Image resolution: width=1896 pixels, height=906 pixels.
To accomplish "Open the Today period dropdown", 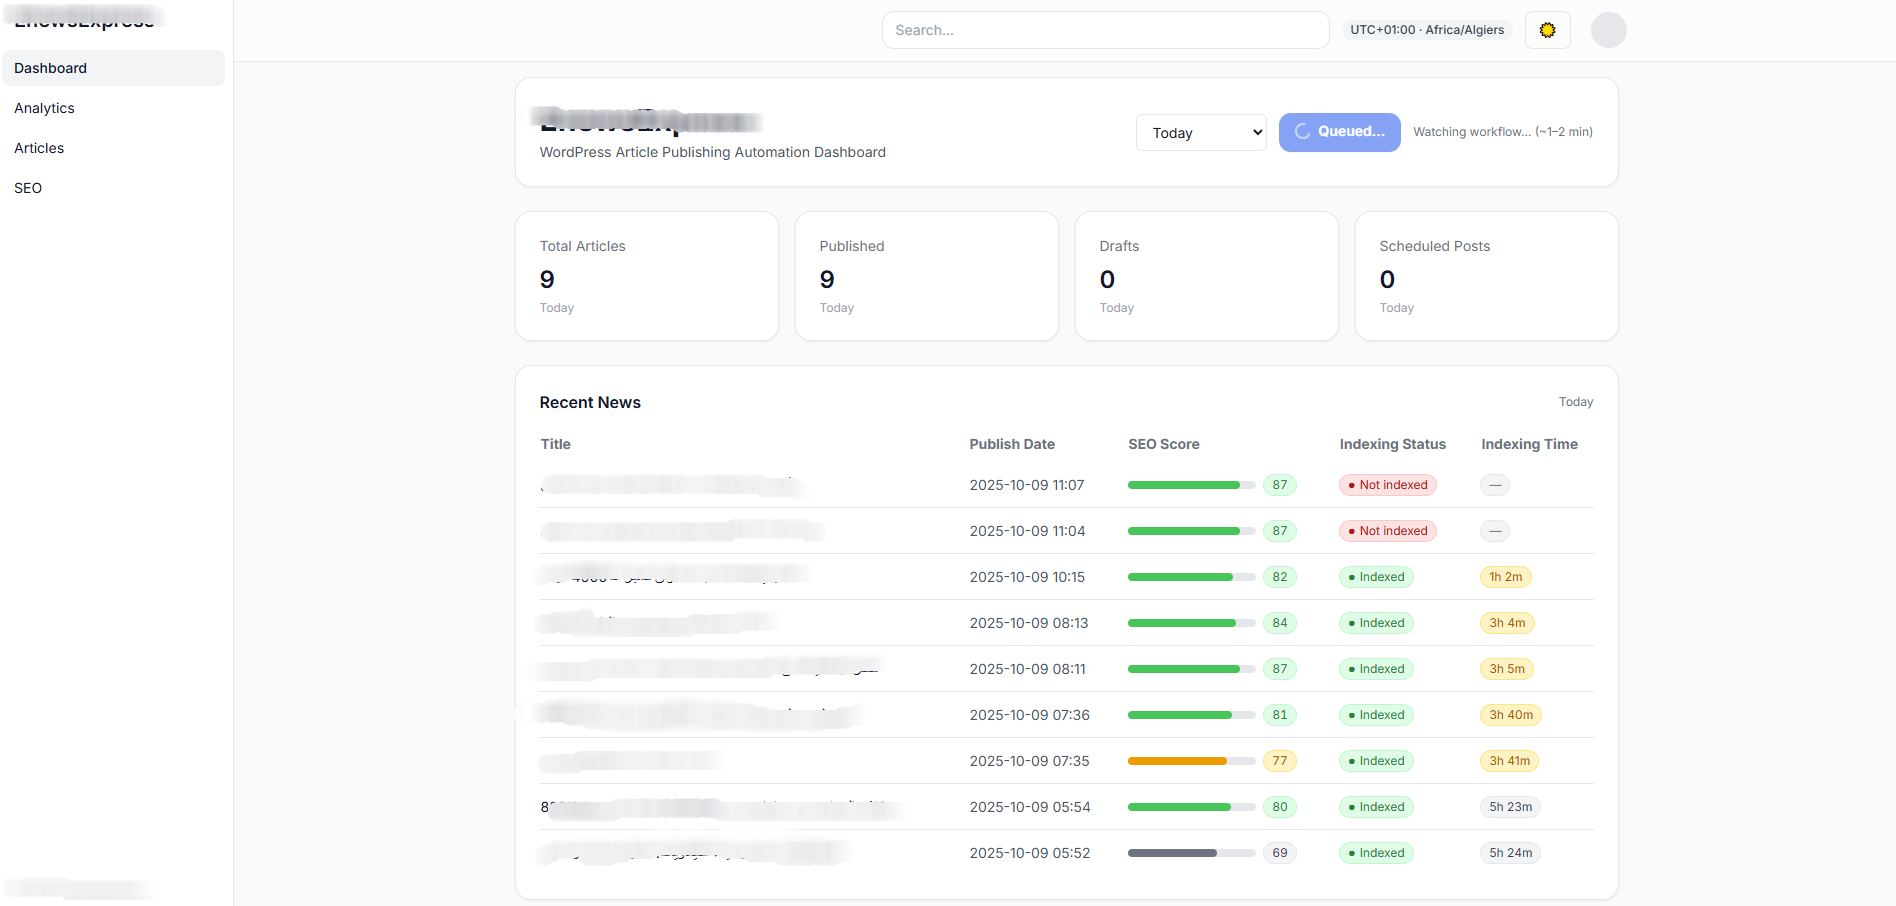I will [1201, 133].
